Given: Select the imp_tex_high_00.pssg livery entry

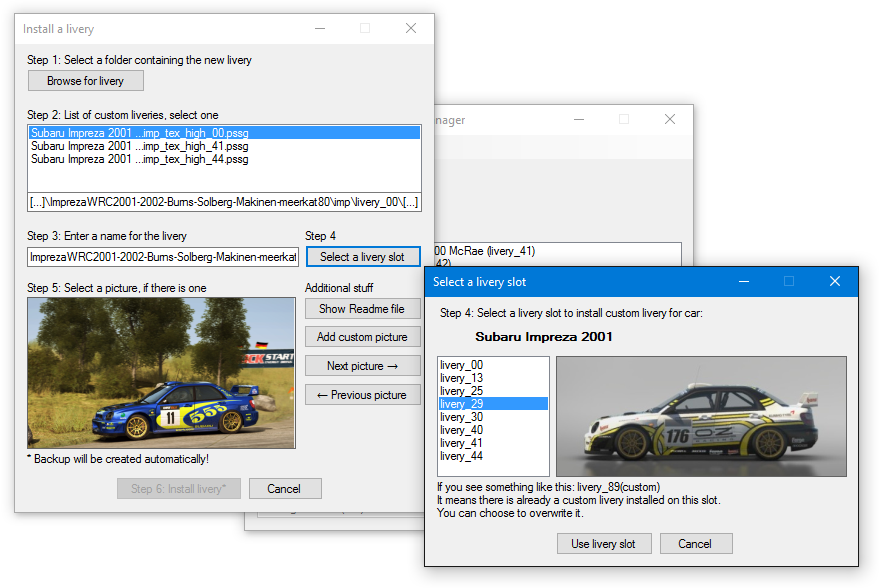Looking at the screenshot, I should coord(224,133).
